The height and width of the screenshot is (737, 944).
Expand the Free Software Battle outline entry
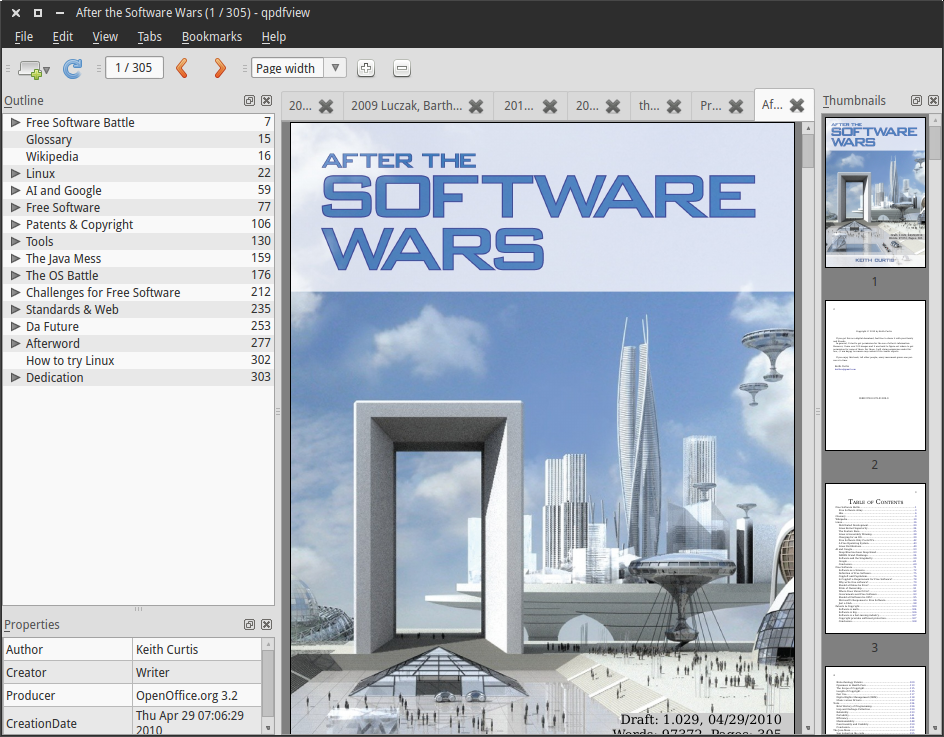(x=16, y=122)
